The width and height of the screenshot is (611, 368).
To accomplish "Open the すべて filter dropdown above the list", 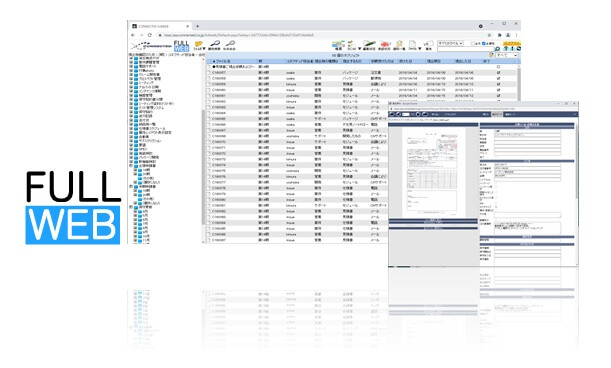I will [x=507, y=55].
